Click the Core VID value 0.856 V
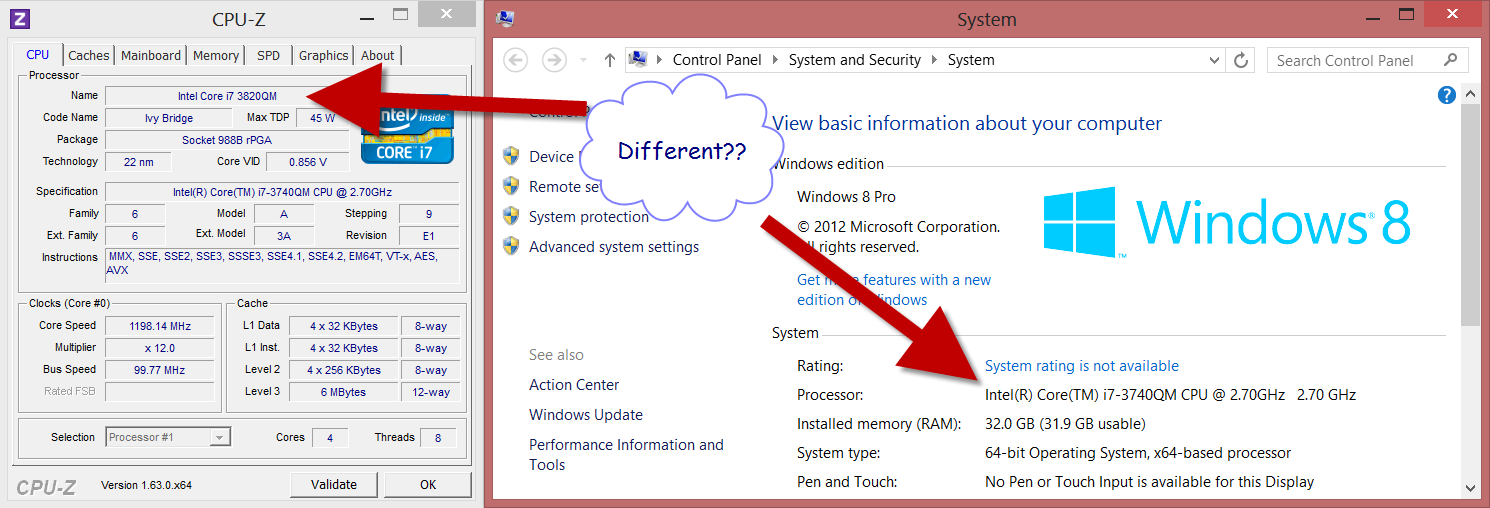This screenshot has width=1490, height=508. click(306, 162)
